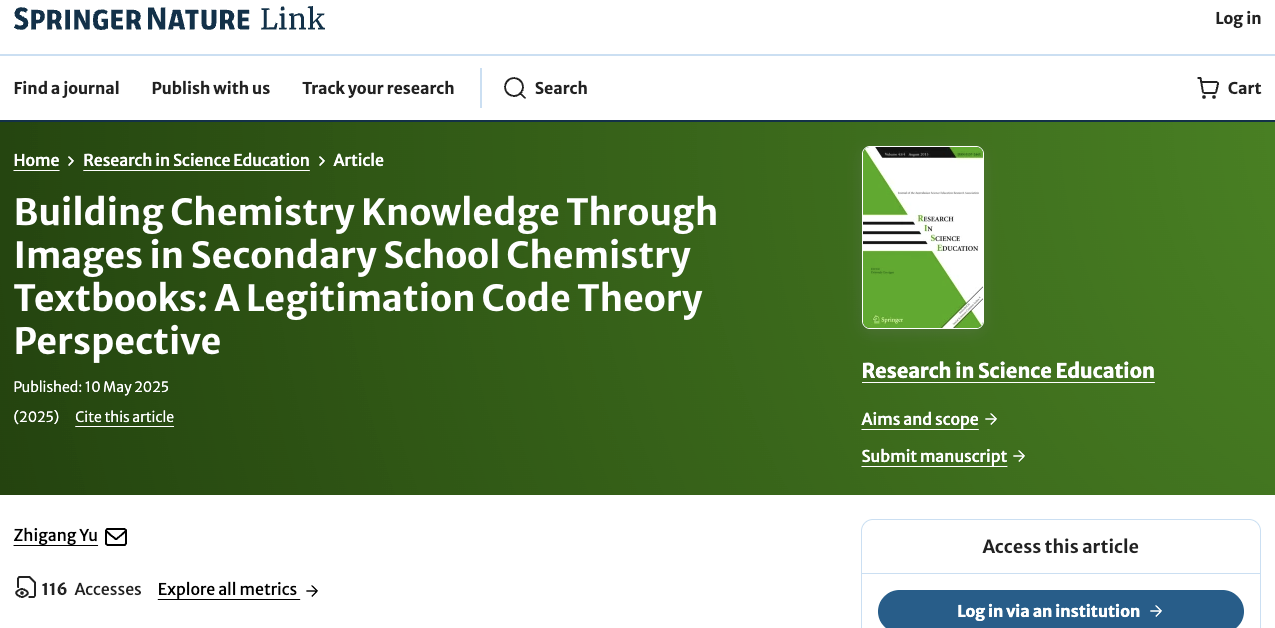Viewport: 1275px width, 628px height.
Task: Open the Find a journal menu
Action: 66,88
